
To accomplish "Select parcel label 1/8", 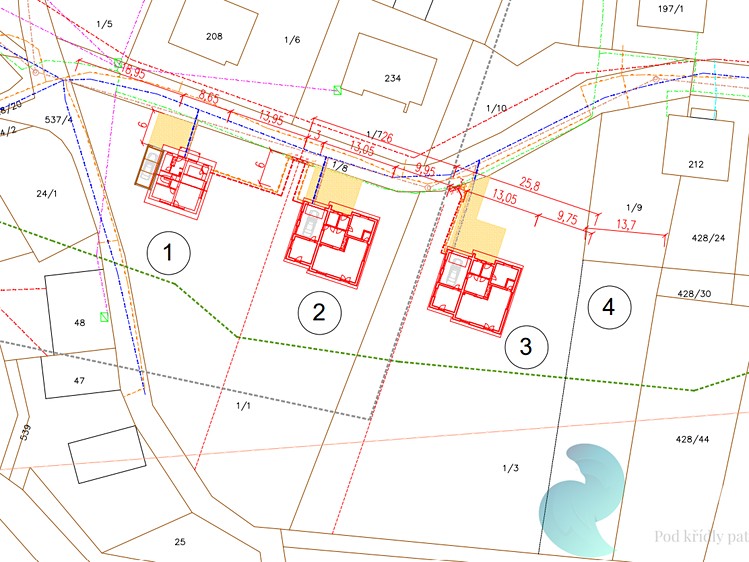I will pyautogui.click(x=340, y=167).
